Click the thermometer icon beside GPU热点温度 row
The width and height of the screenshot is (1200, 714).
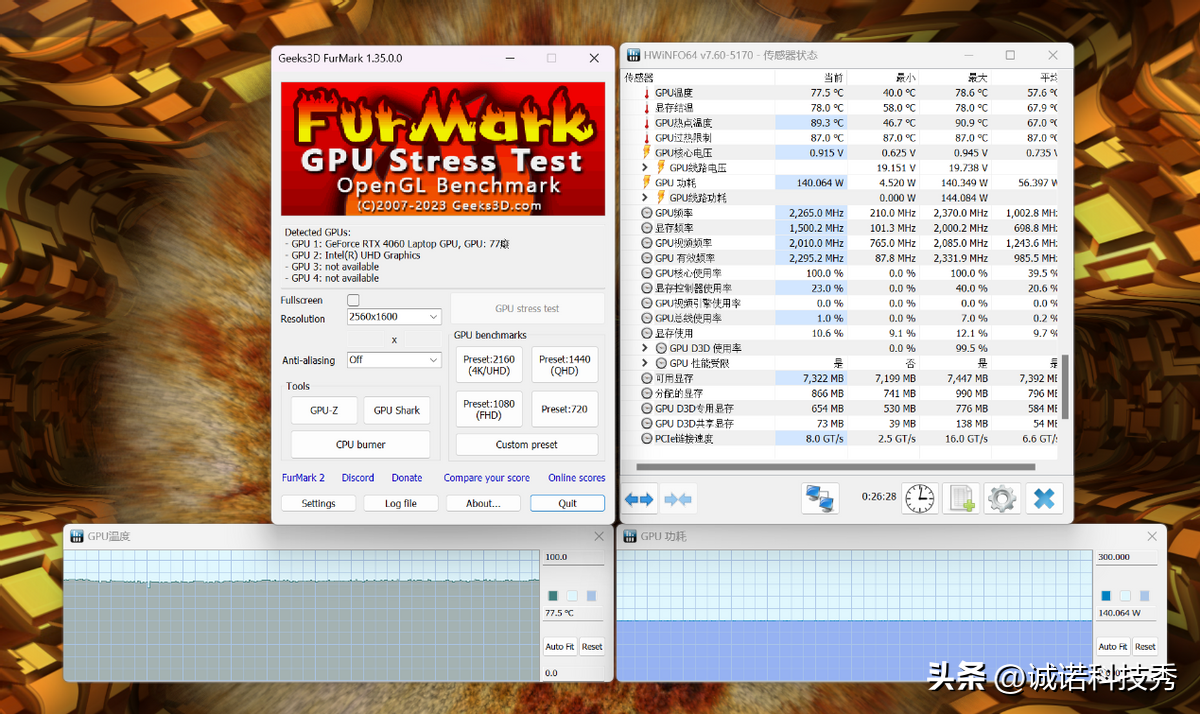coord(646,123)
